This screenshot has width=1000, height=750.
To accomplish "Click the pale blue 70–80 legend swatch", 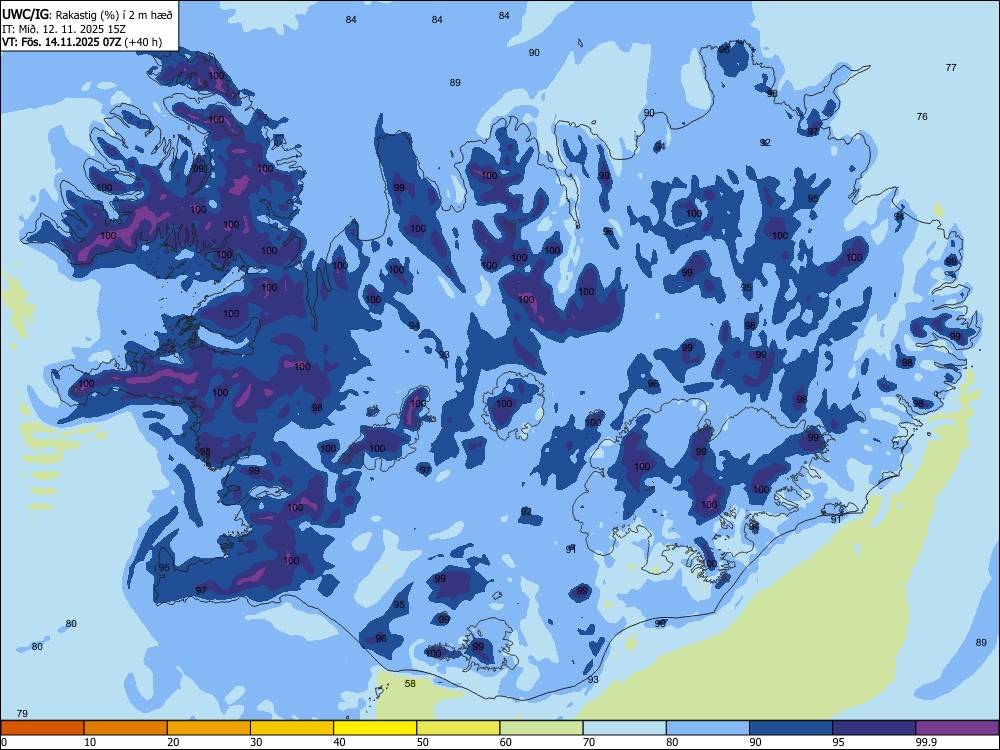I will point(624,728).
